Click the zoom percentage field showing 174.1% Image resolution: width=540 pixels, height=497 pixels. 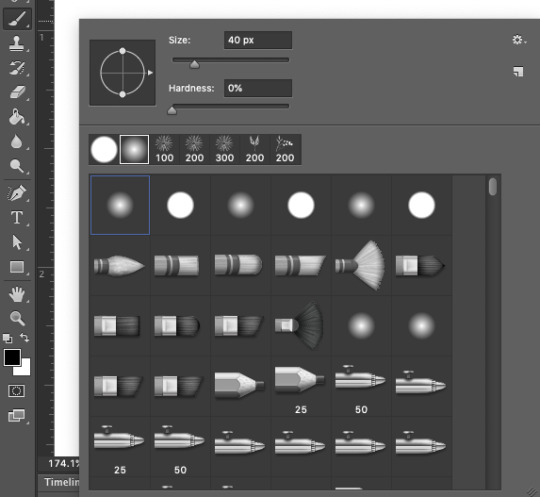(x=64, y=464)
